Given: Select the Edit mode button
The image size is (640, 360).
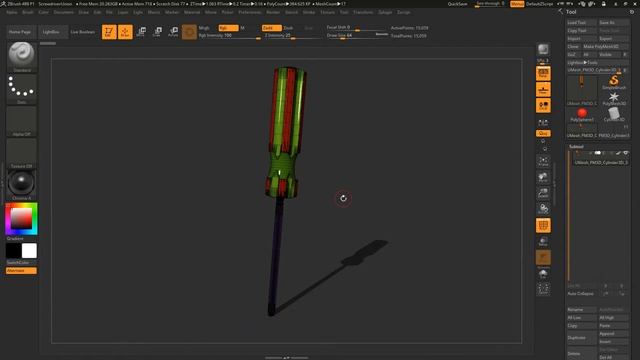Looking at the screenshot, I should [x=109, y=32].
